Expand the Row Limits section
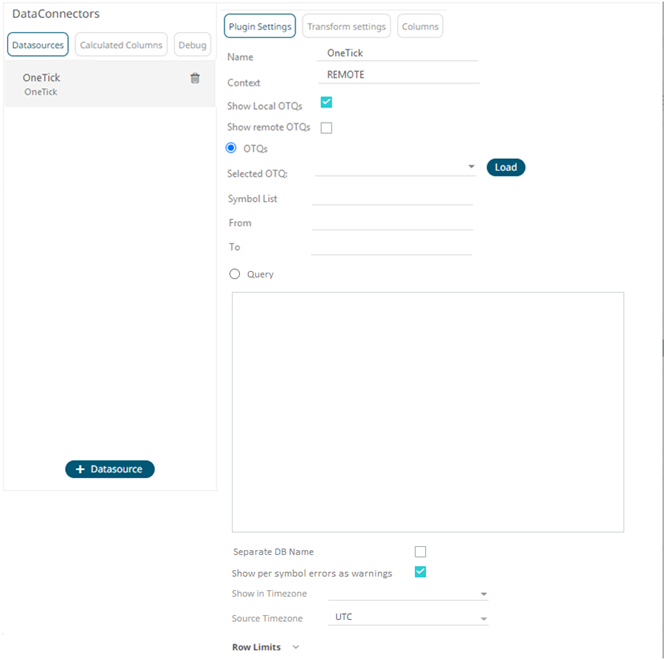666x660 pixels. point(295,647)
